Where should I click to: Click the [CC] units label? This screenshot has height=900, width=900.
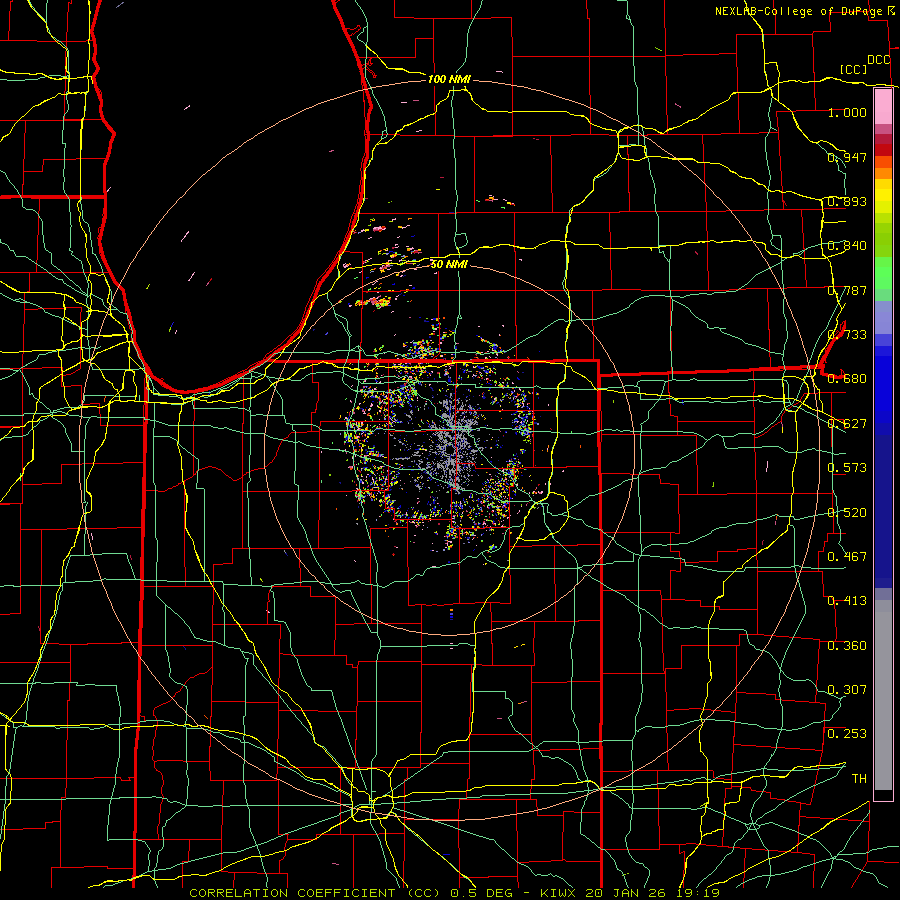pyautogui.click(x=854, y=69)
